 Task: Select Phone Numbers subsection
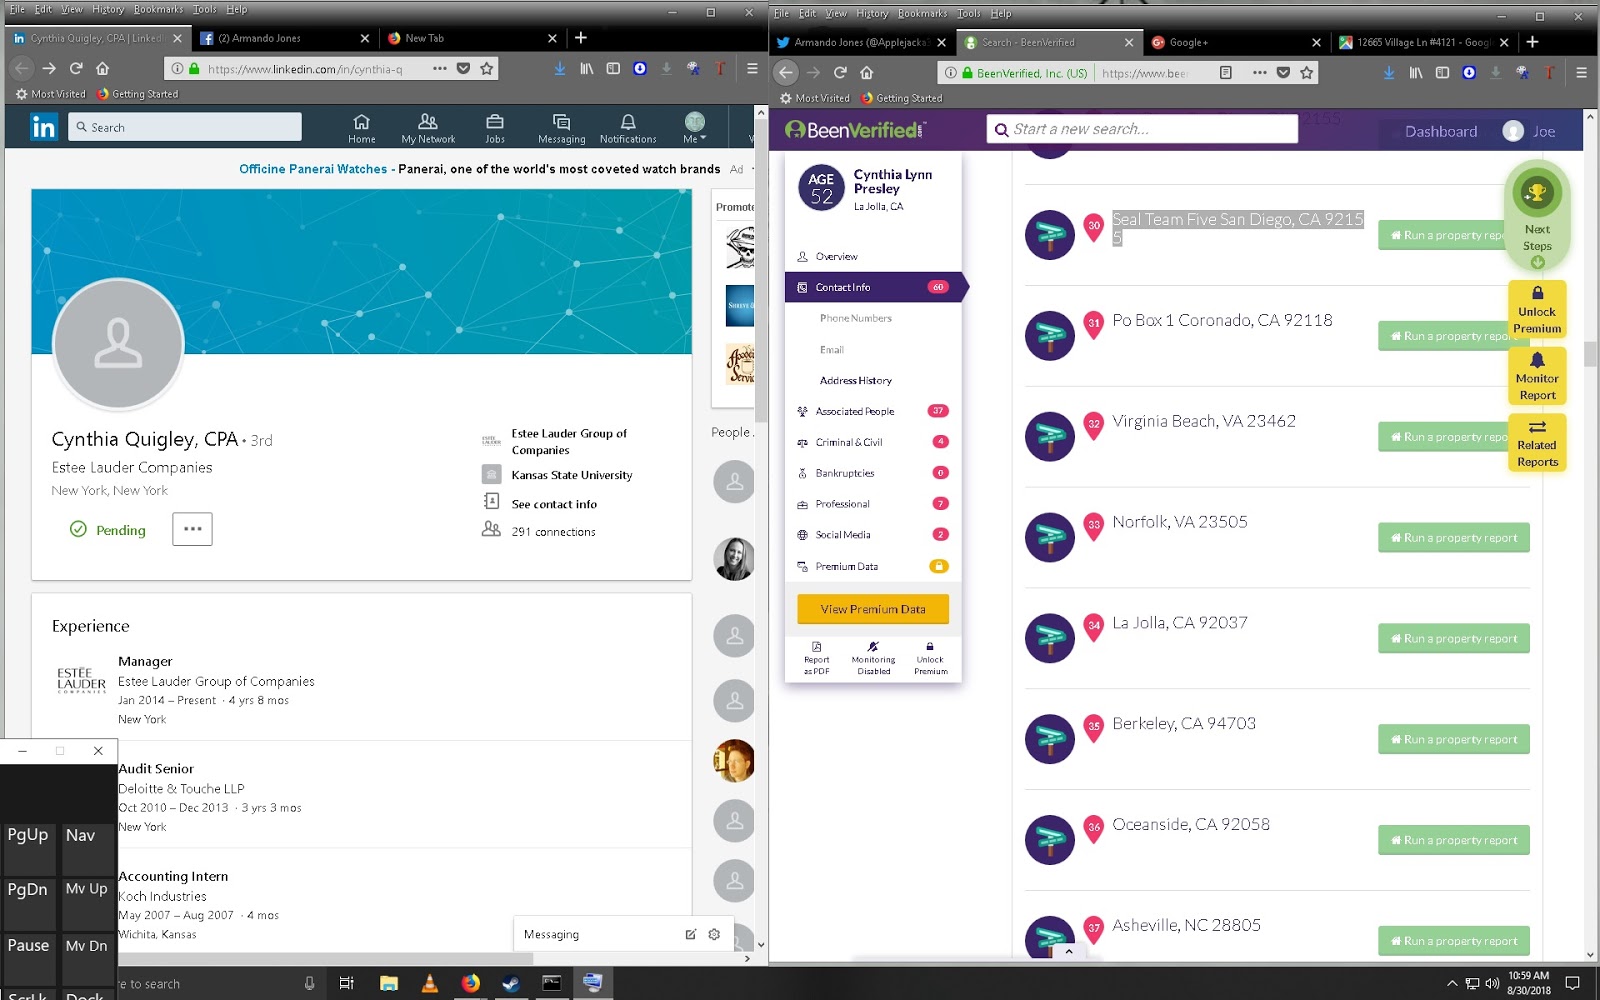tap(856, 318)
